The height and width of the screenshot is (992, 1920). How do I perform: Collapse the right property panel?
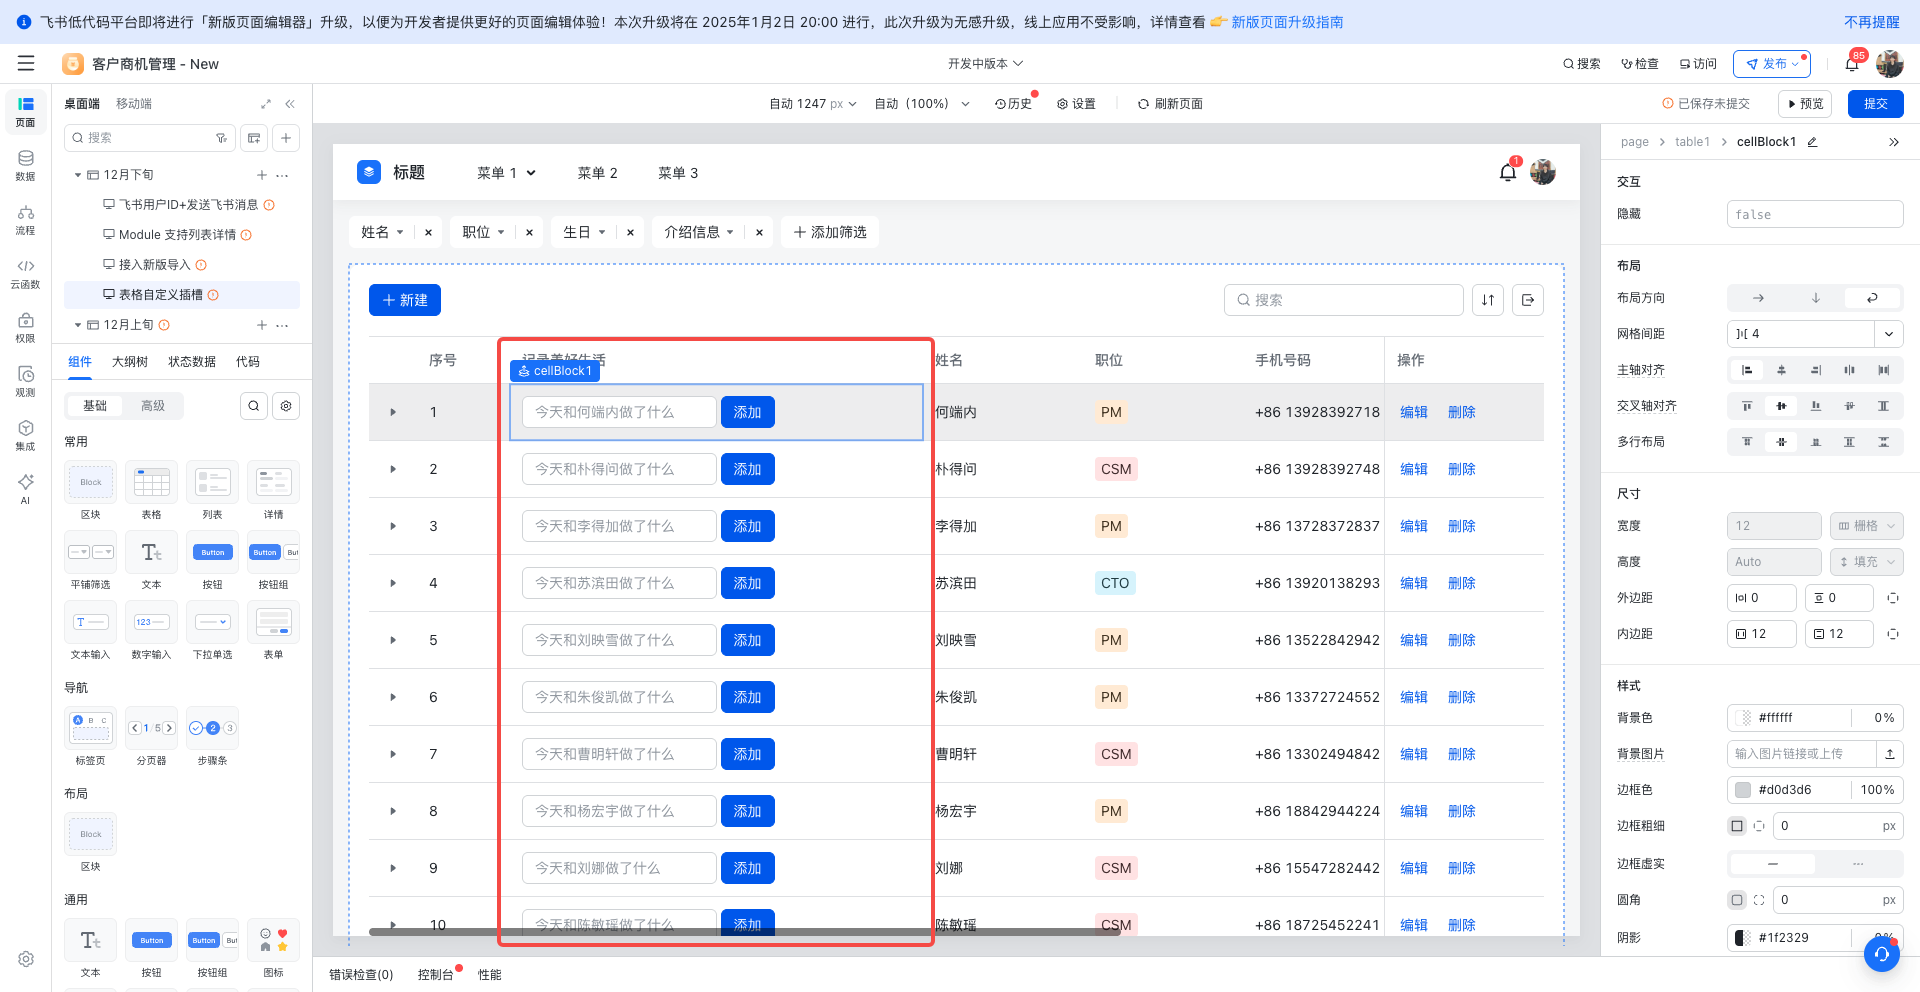pyautogui.click(x=1894, y=142)
